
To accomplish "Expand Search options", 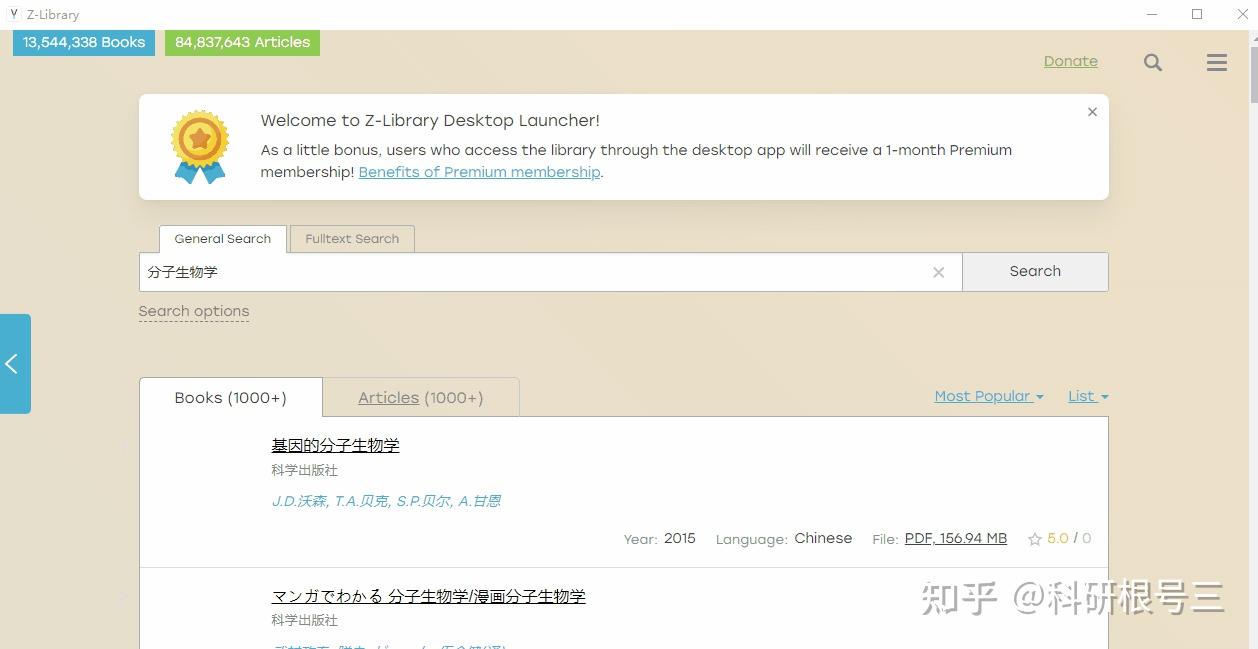I will (193, 311).
